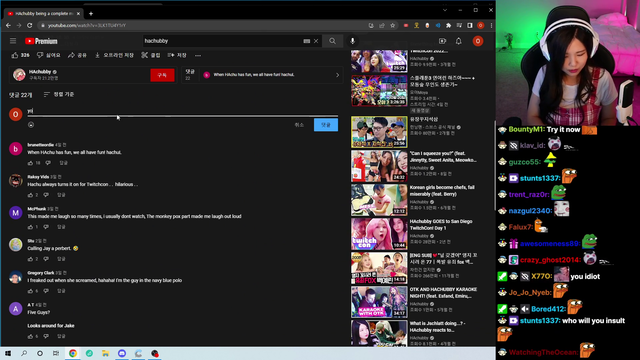640x360 pixels.
Task: Cancel the comment draft
Action: pyautogui.click(x=299, y=125)
